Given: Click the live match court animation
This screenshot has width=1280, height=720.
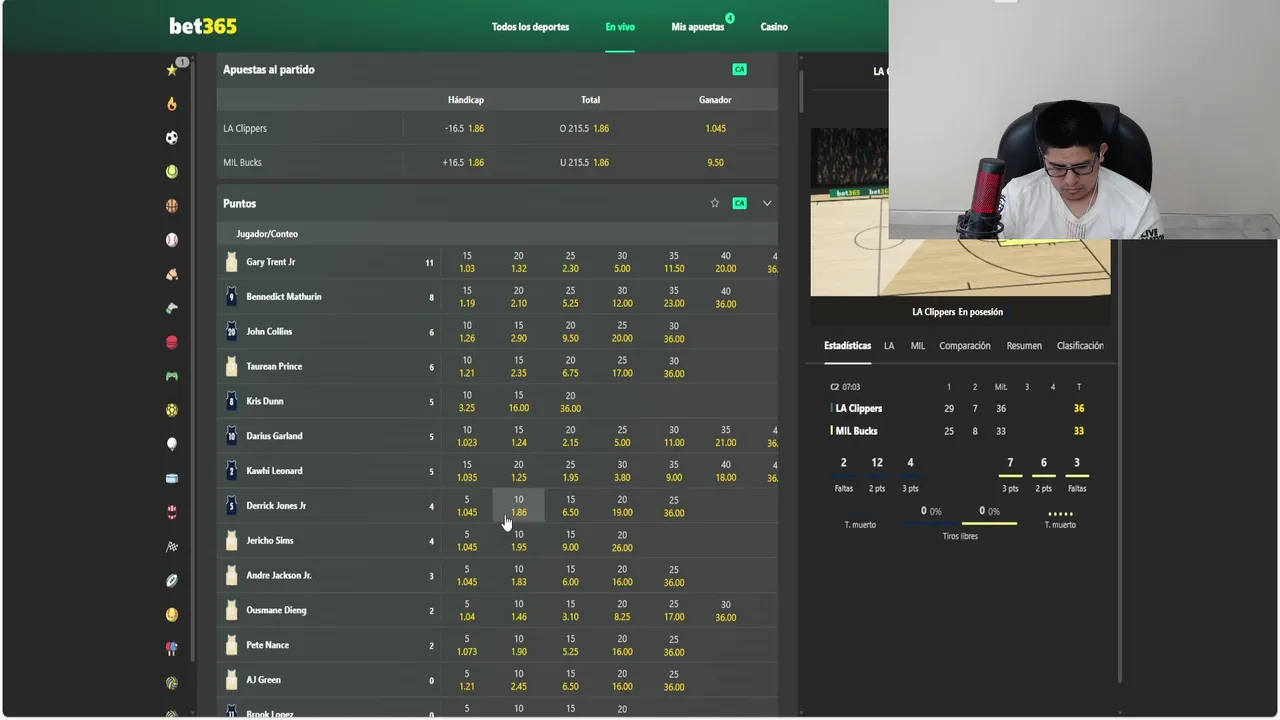Looking at the screenshot, I should [960, 212].
